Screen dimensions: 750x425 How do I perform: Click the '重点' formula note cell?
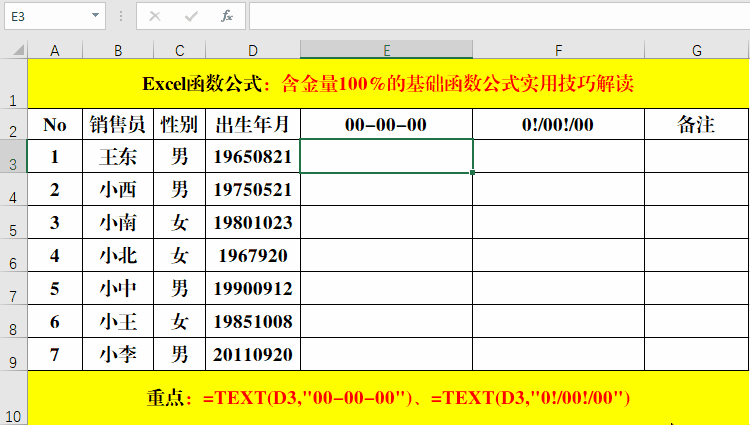click(388, 398)
